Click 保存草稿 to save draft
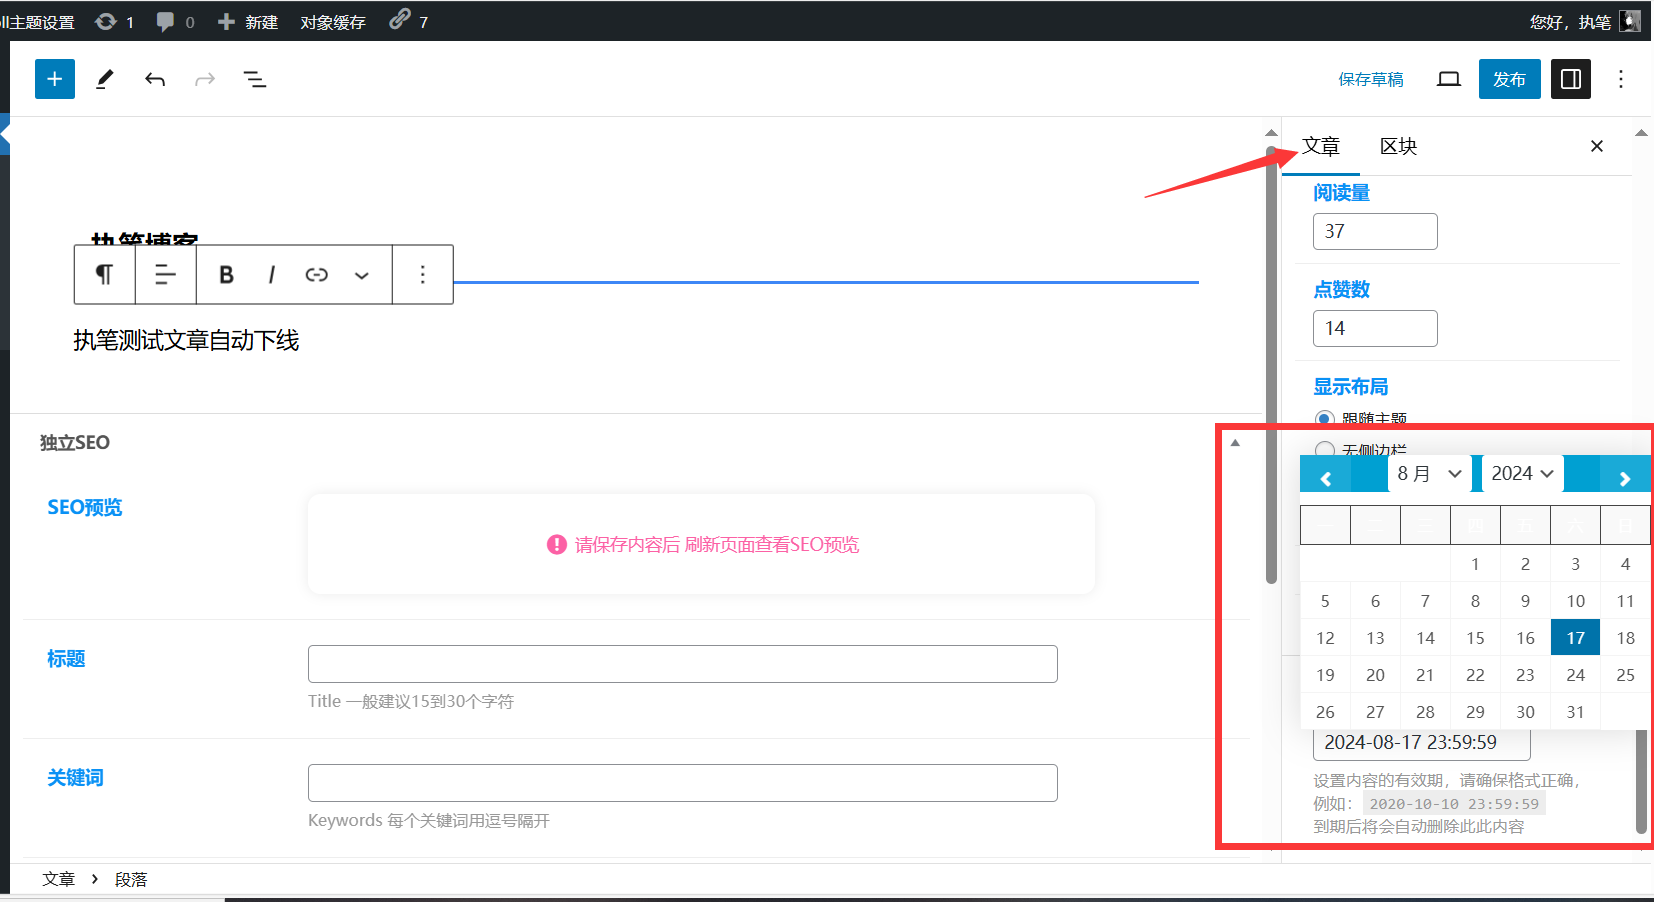The height and width of the screenshot is (902, 1654). pos(1371,79)
